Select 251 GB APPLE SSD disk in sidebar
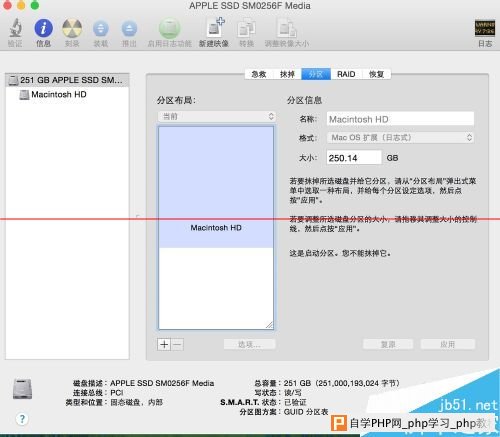This screenshot has height=437, width=500. click(x=67, y=80)
